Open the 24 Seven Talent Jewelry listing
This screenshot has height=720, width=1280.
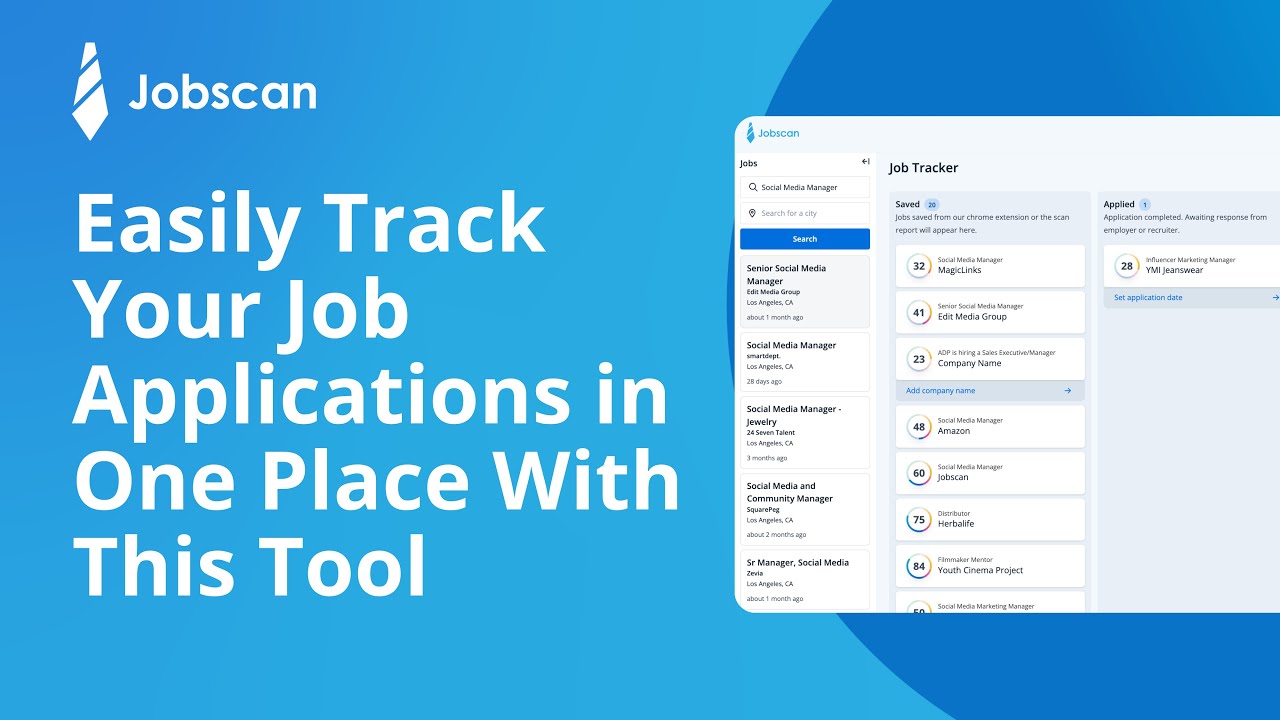[805, 432]
